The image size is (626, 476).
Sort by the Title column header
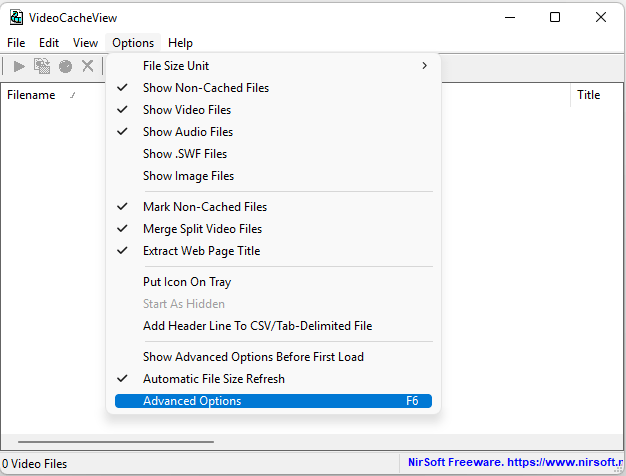pos(597,95)
